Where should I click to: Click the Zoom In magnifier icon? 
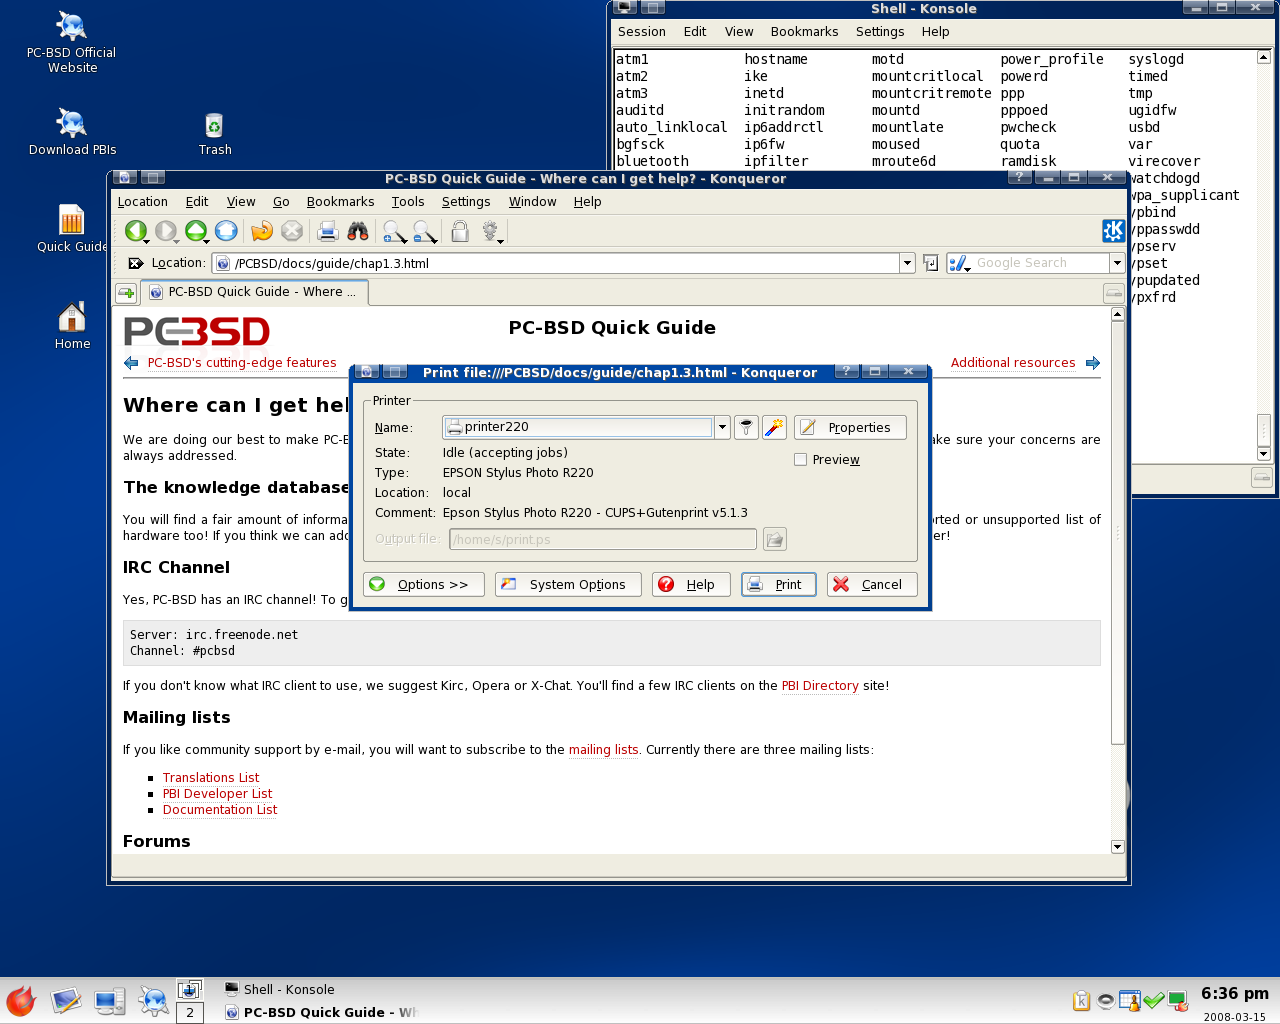tap(394, 231)
